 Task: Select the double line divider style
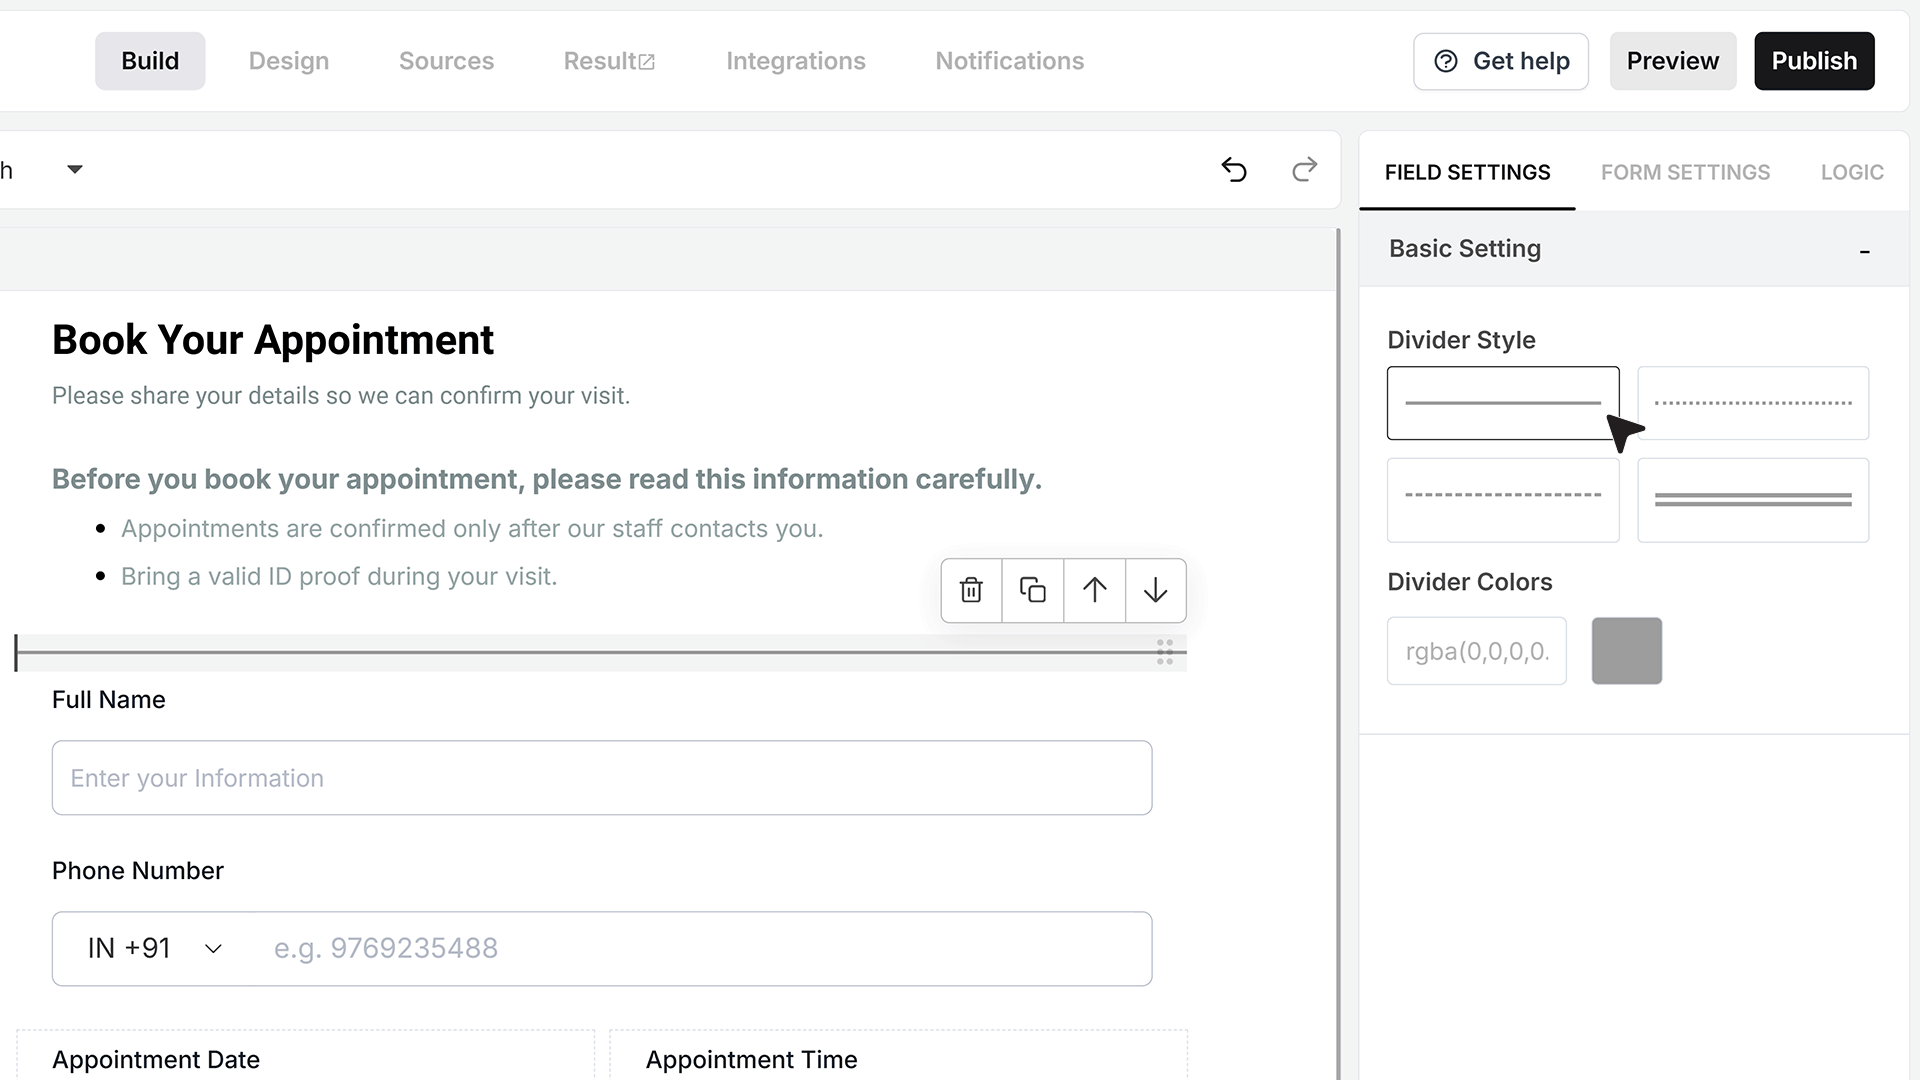(1753, 500)
